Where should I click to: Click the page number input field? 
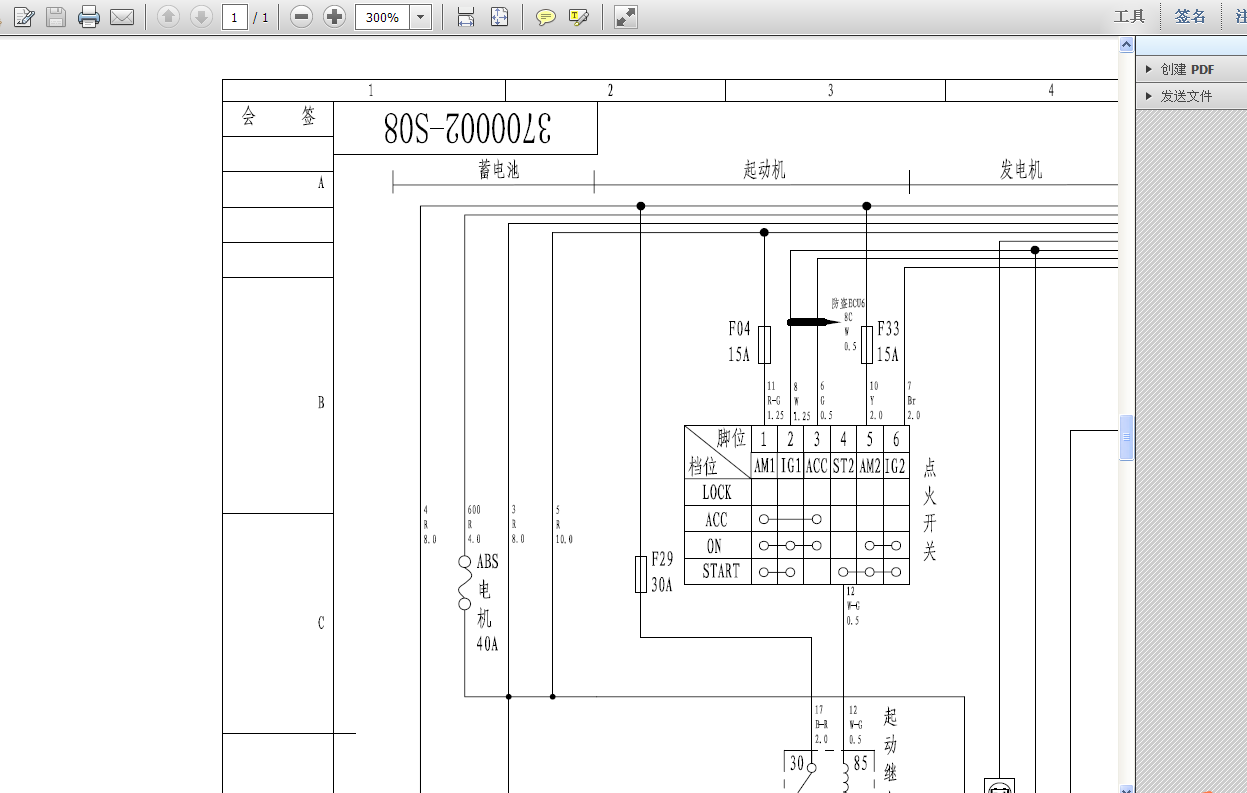(235, 17)
